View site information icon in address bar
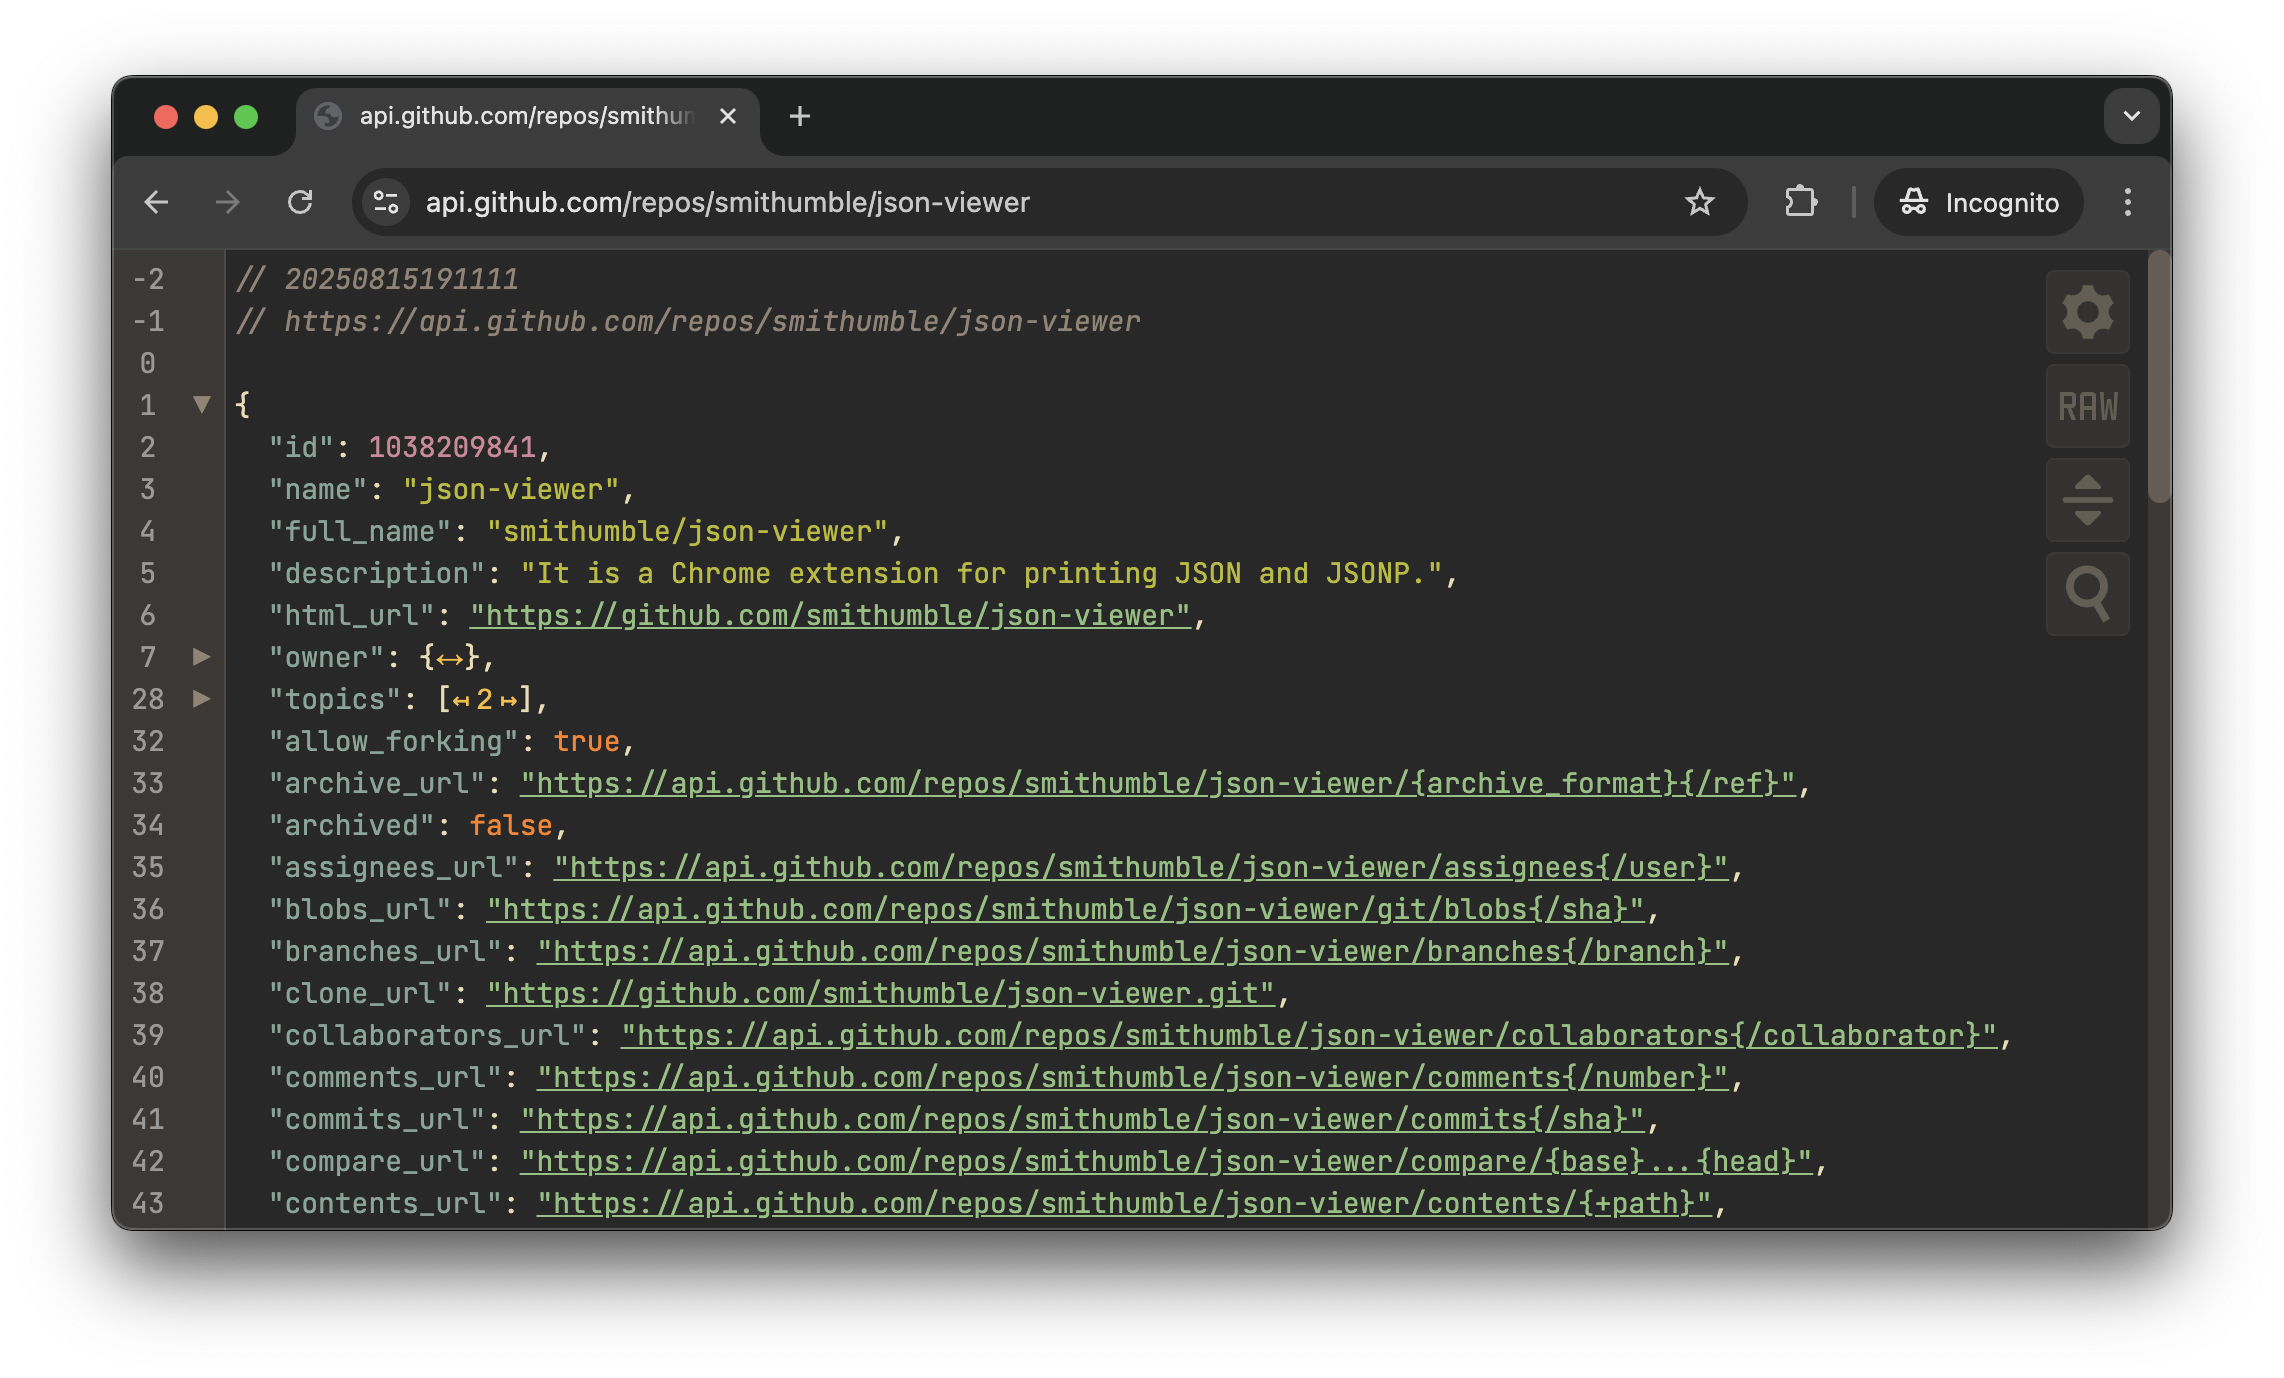 tap(386, 202)
